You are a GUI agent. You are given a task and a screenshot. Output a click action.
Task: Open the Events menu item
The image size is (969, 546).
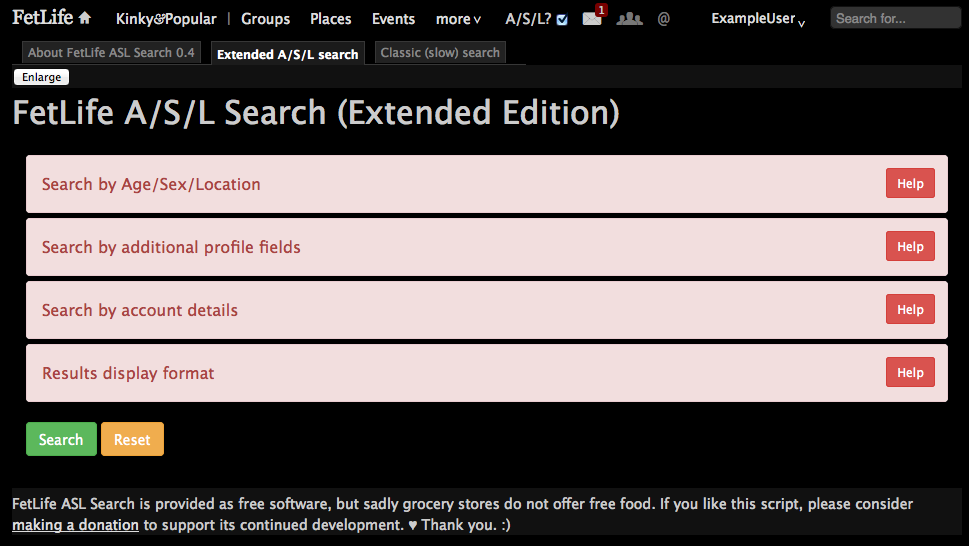pyautogui.click(x=393, y=19)
